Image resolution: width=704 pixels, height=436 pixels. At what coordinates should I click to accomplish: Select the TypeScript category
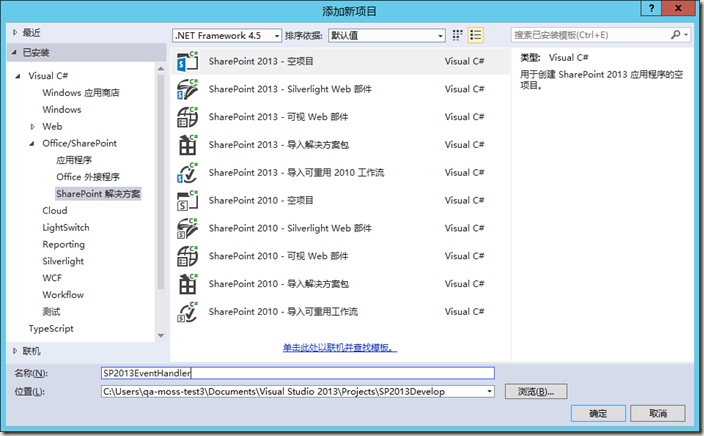[51, 329]
